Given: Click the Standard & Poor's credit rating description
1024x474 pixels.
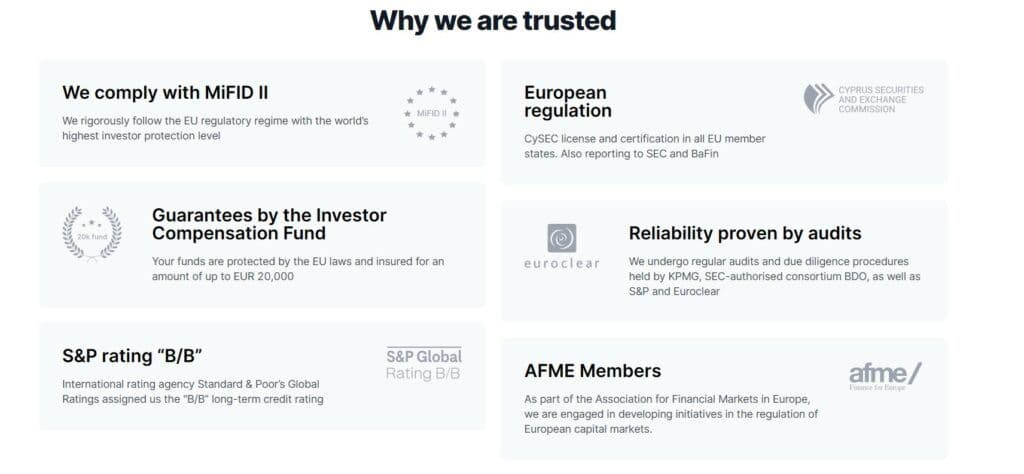Looking at the screenshot, I should click(192, 391).
